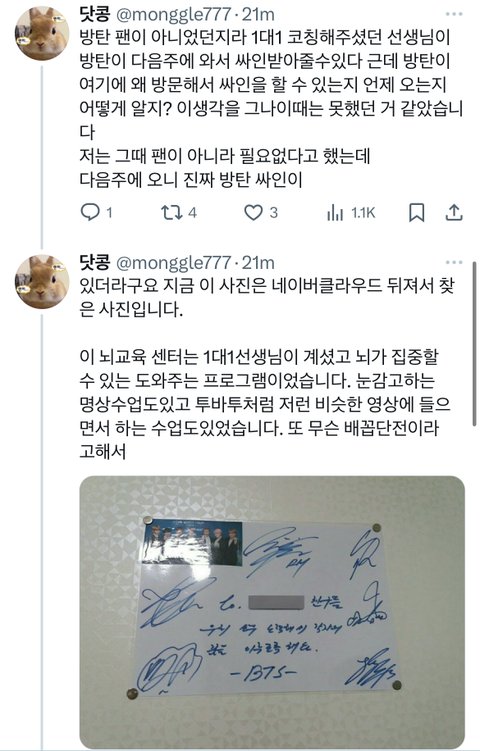This screenshot has width=480, height=751.
Task: Enlarge the BTS autograph photo
Action: coord(272,611)
